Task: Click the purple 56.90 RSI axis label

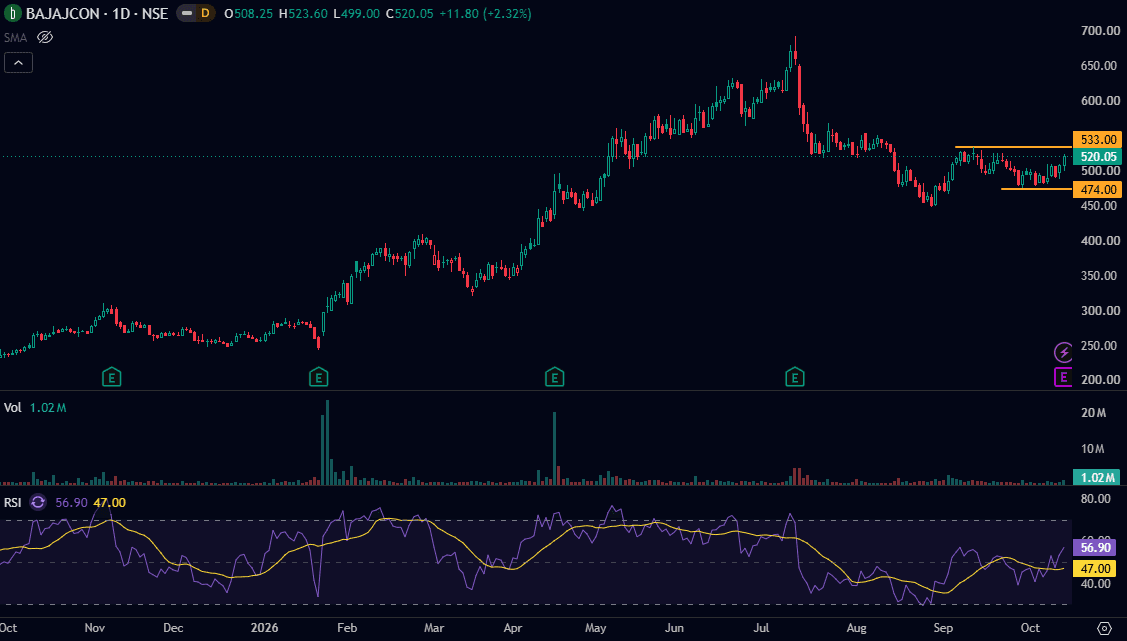Action: pyautogui.click(x=1097, y=548)
